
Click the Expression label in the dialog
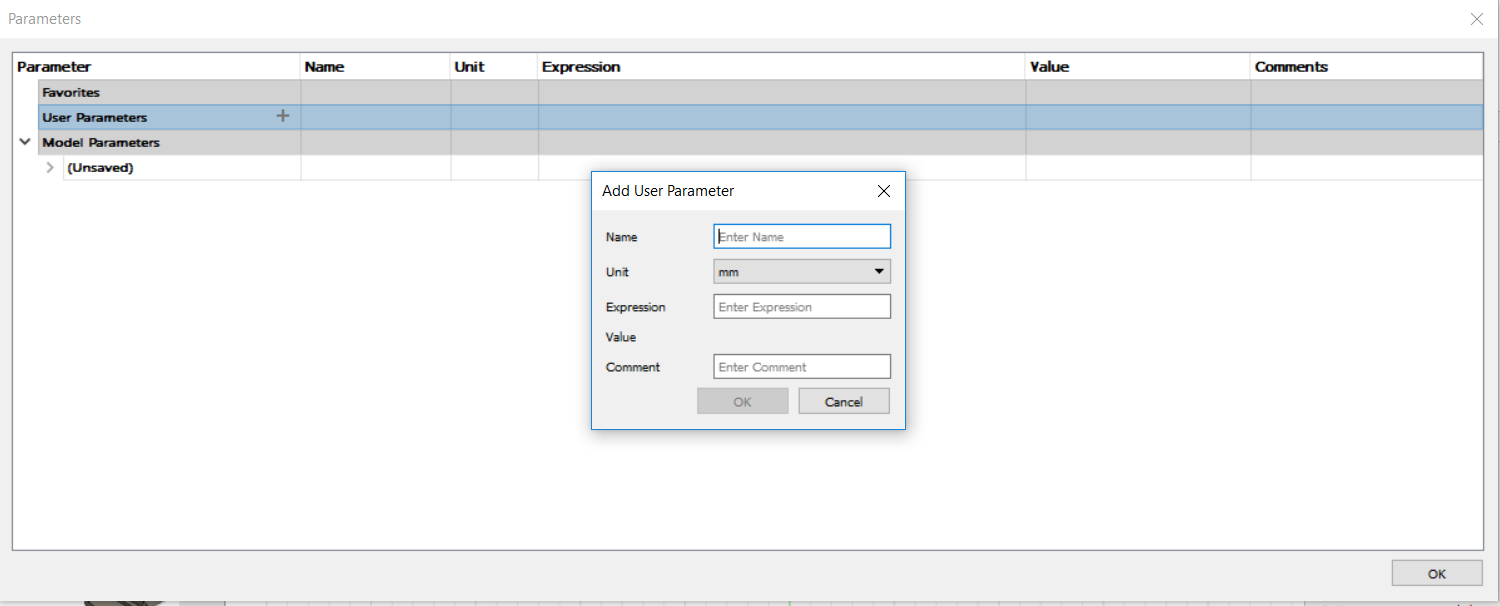[x=635, y=307]
